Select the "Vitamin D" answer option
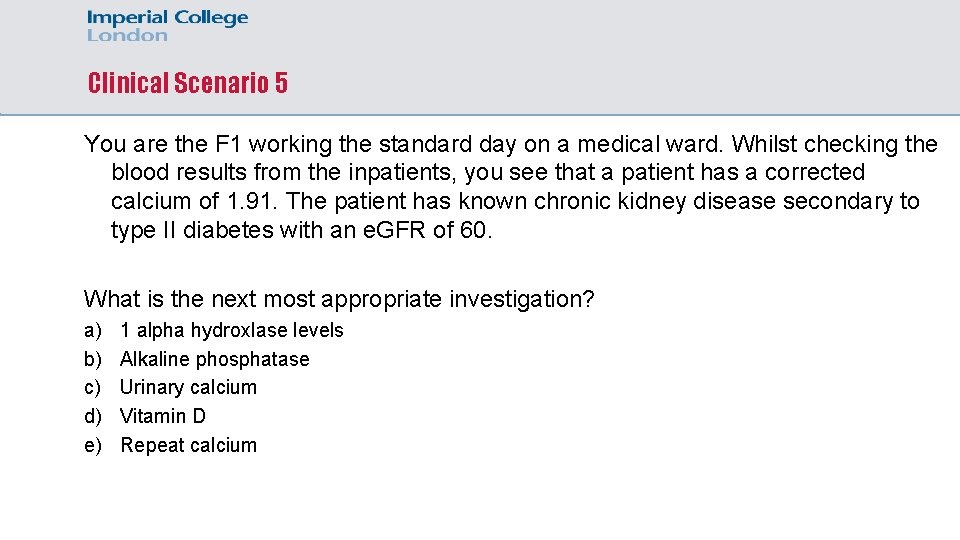The height and width of the screenshot is (540, 960). 162,416
